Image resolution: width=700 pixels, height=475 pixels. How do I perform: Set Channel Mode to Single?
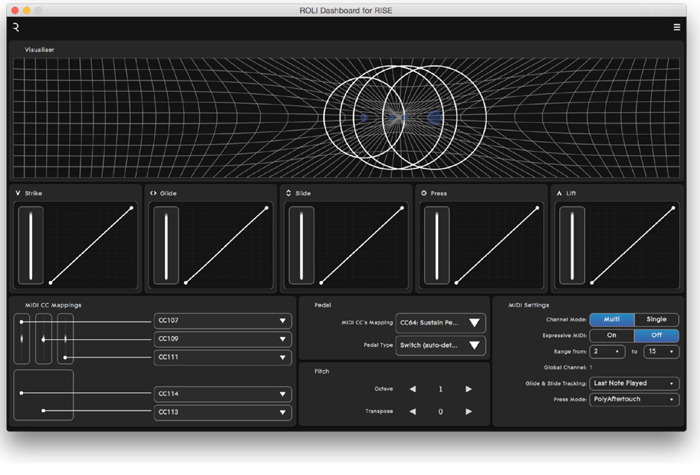[x=656, y=319]
